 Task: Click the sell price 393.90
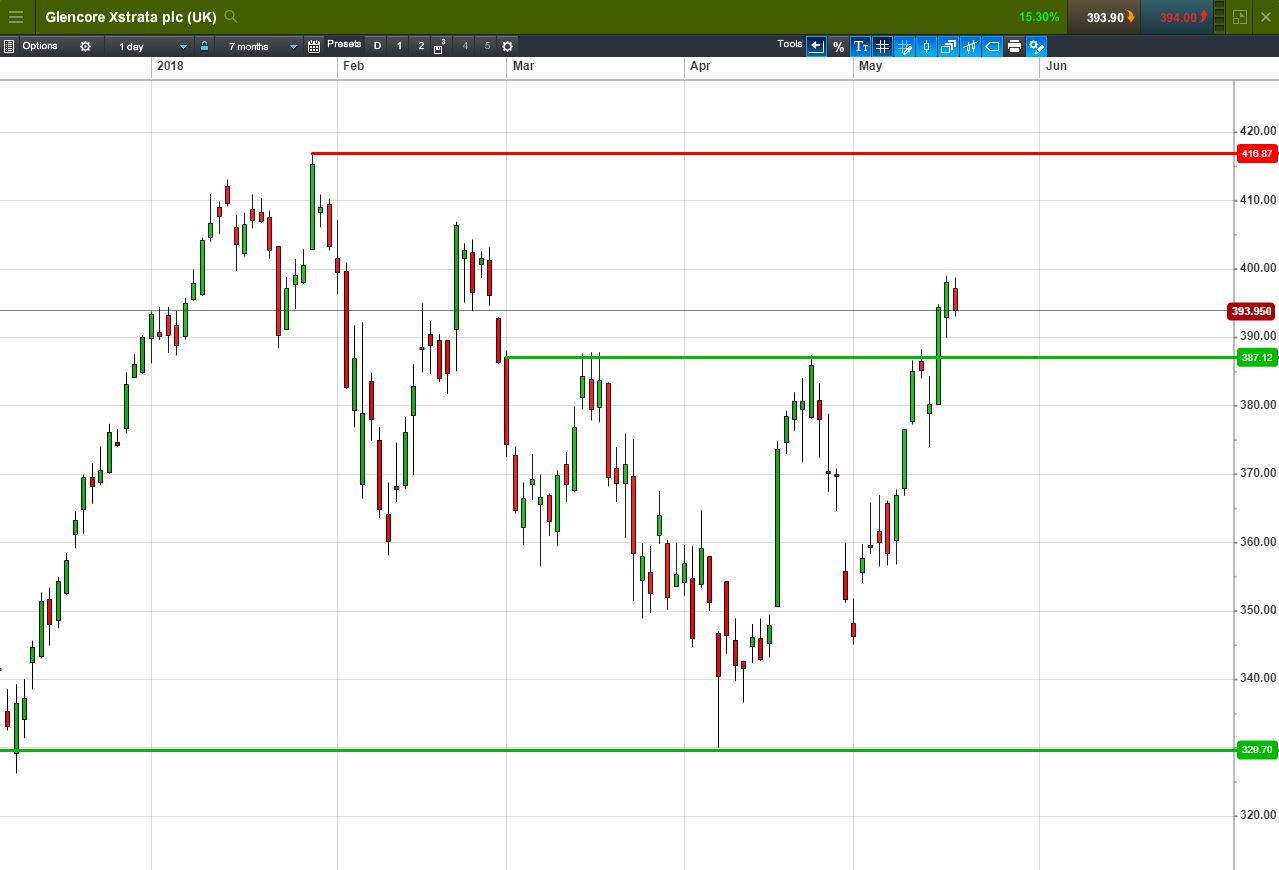(x=1105, y=17)
